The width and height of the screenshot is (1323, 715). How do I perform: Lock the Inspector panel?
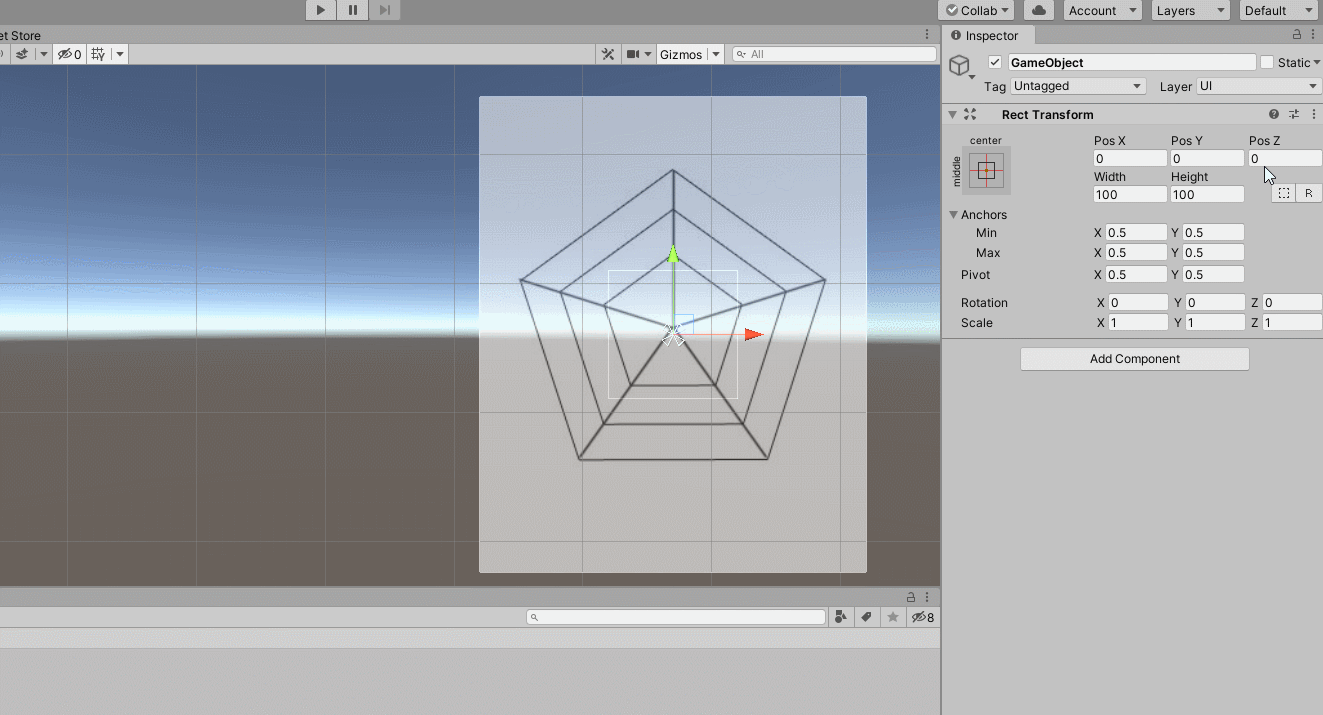pos(1297,35)
